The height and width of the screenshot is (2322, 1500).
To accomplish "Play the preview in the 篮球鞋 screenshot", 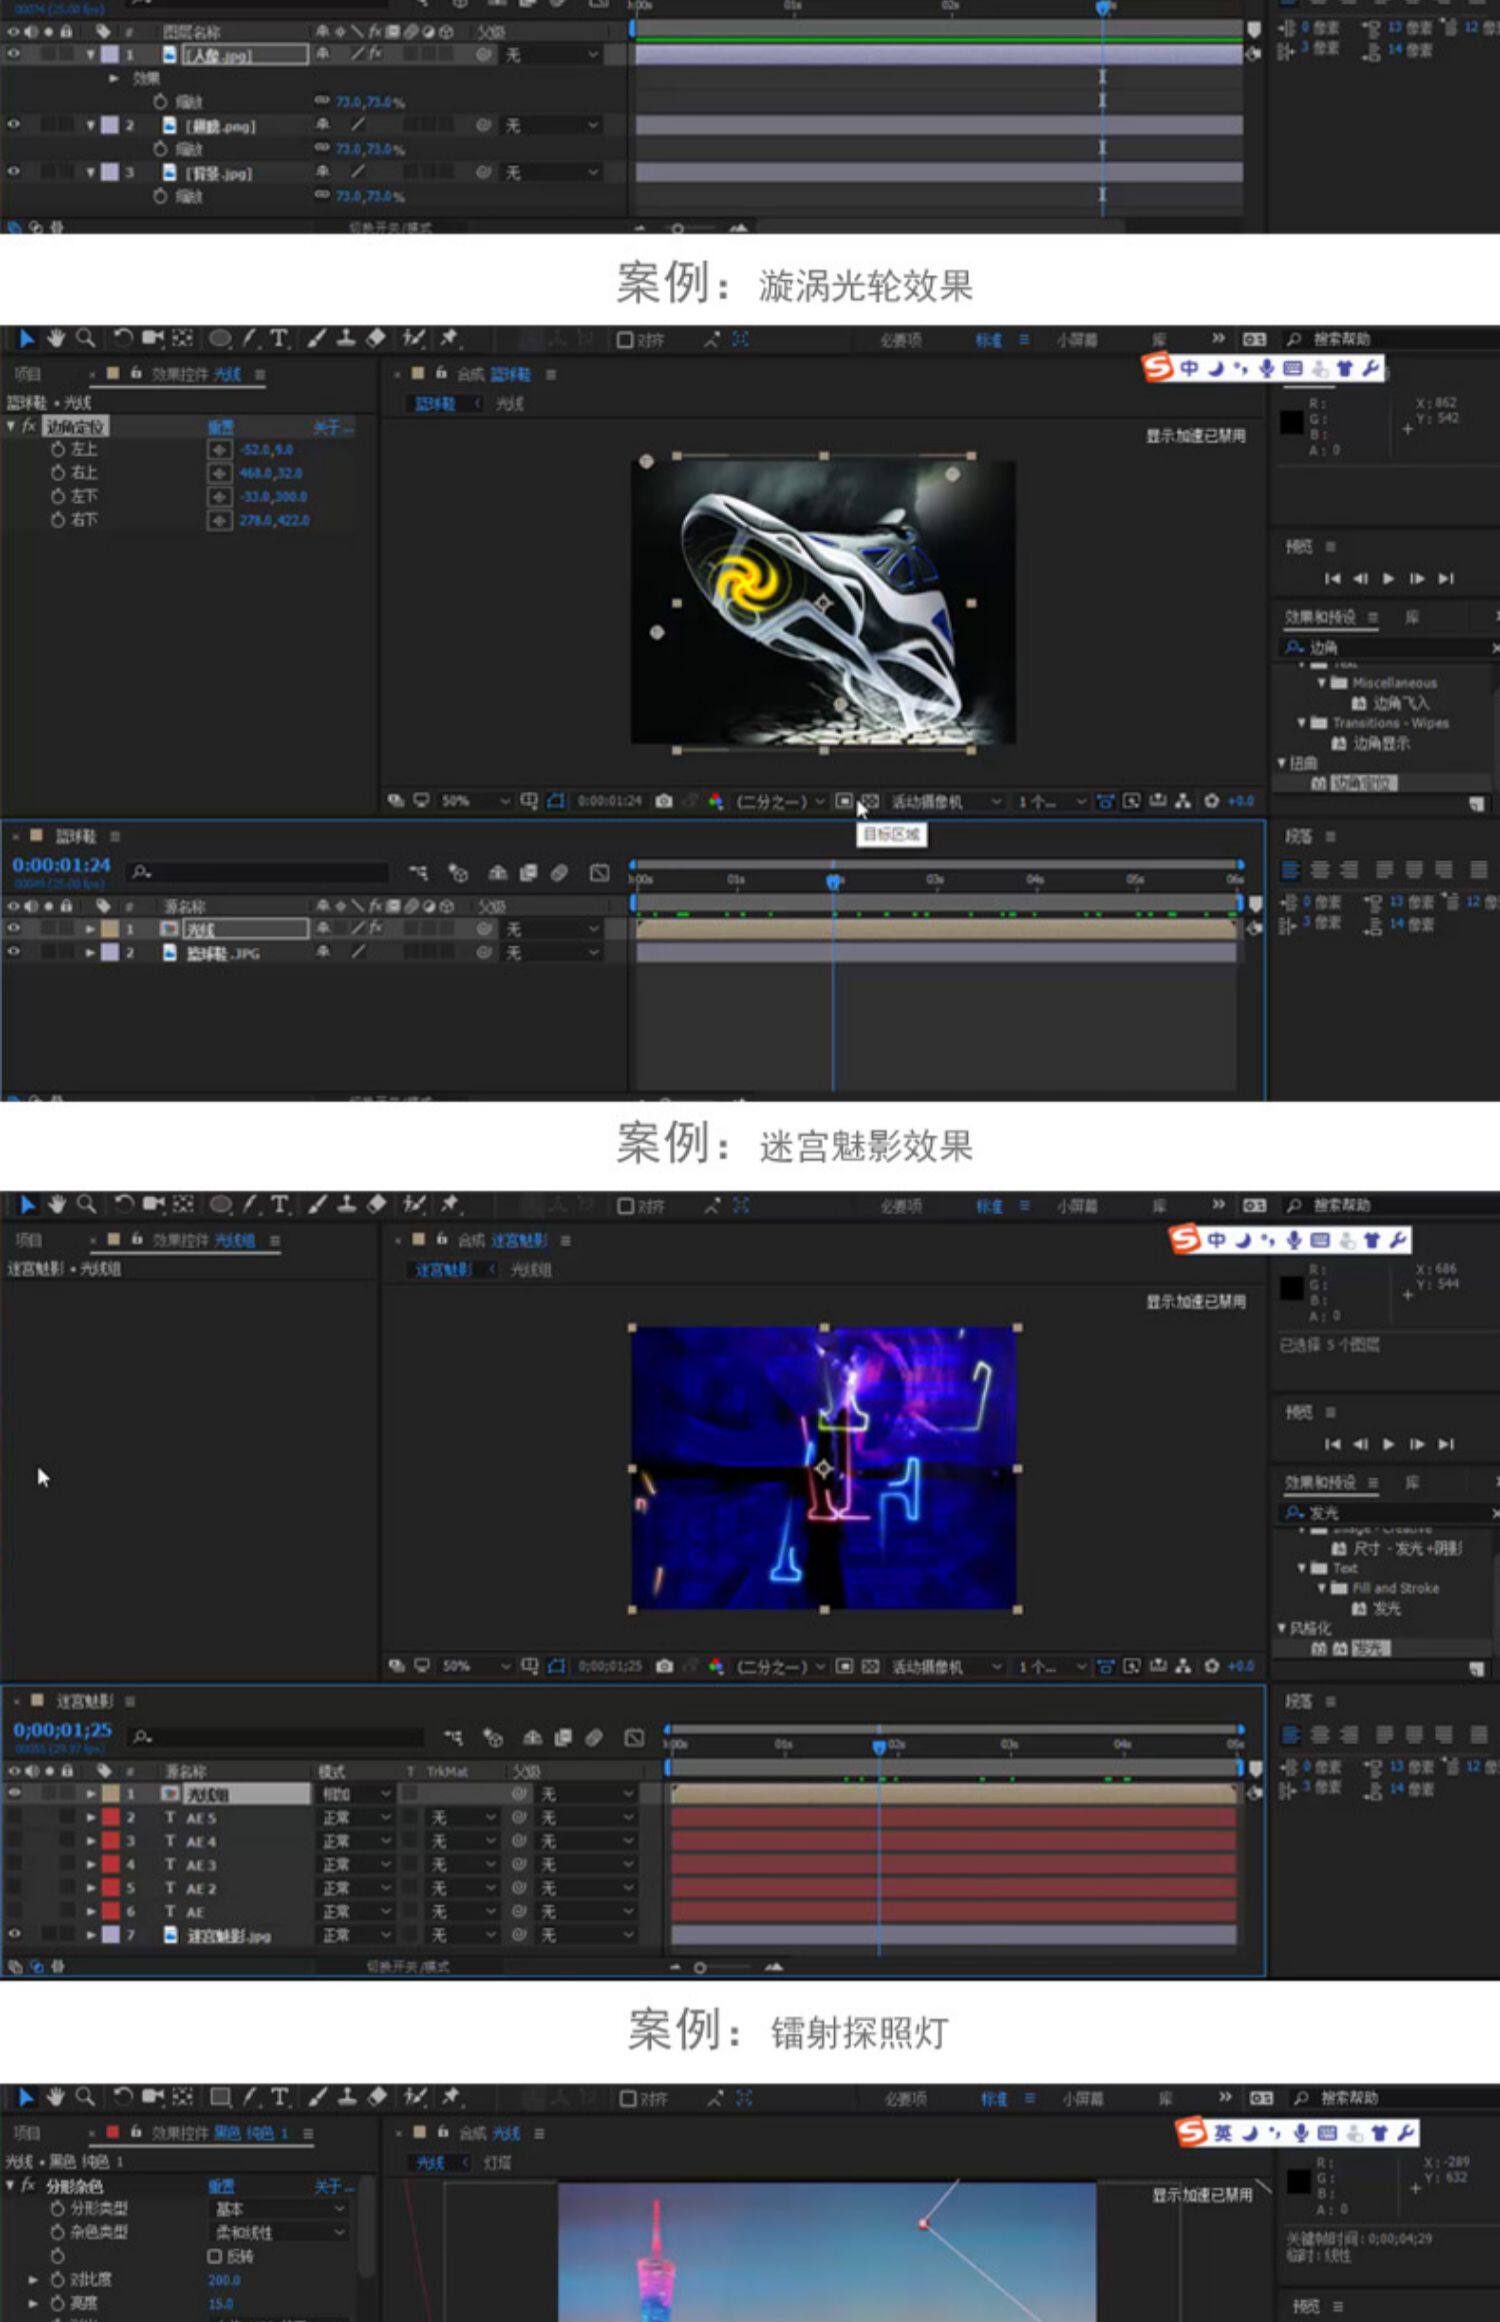I will (x=1389, y=578).
